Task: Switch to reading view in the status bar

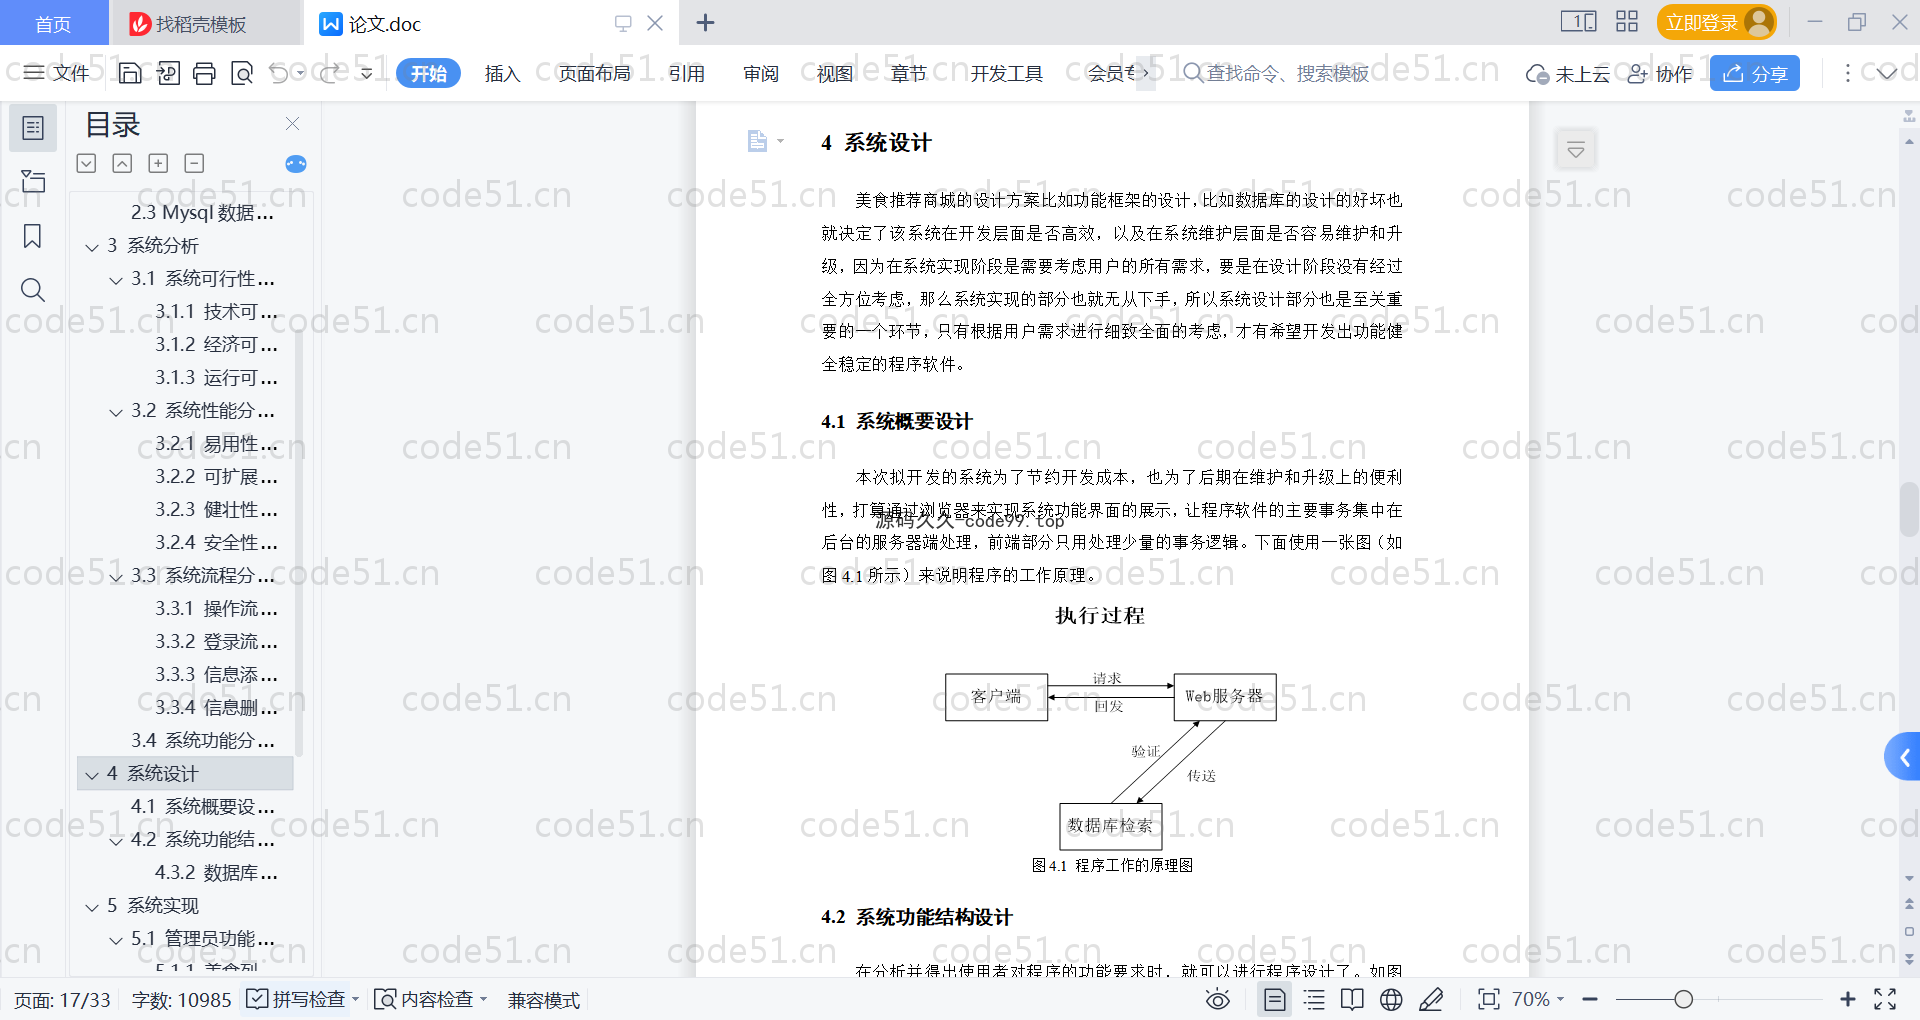Action: coord(1352,999)
